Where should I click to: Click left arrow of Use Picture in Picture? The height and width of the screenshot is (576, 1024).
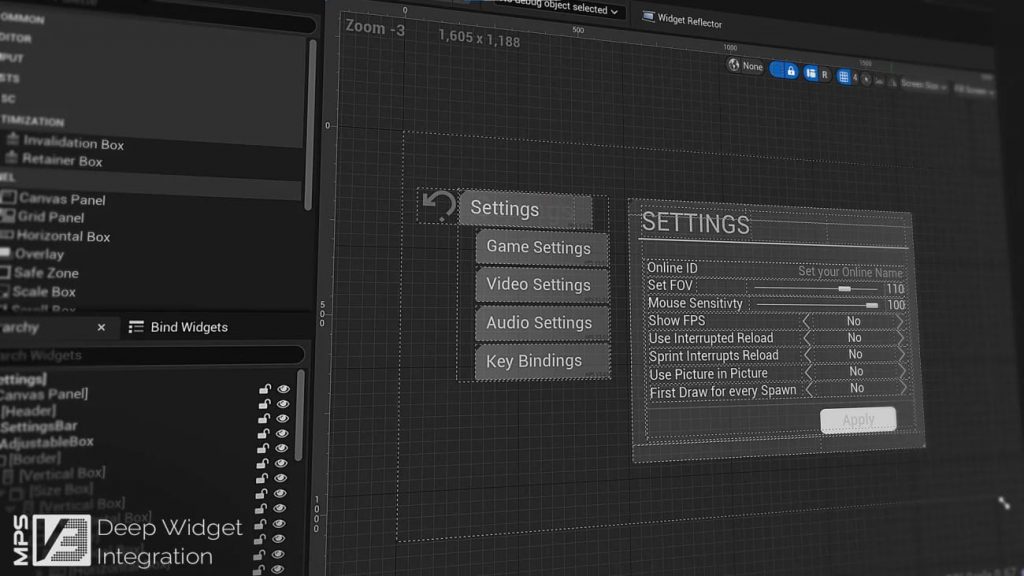click(808, 372)
